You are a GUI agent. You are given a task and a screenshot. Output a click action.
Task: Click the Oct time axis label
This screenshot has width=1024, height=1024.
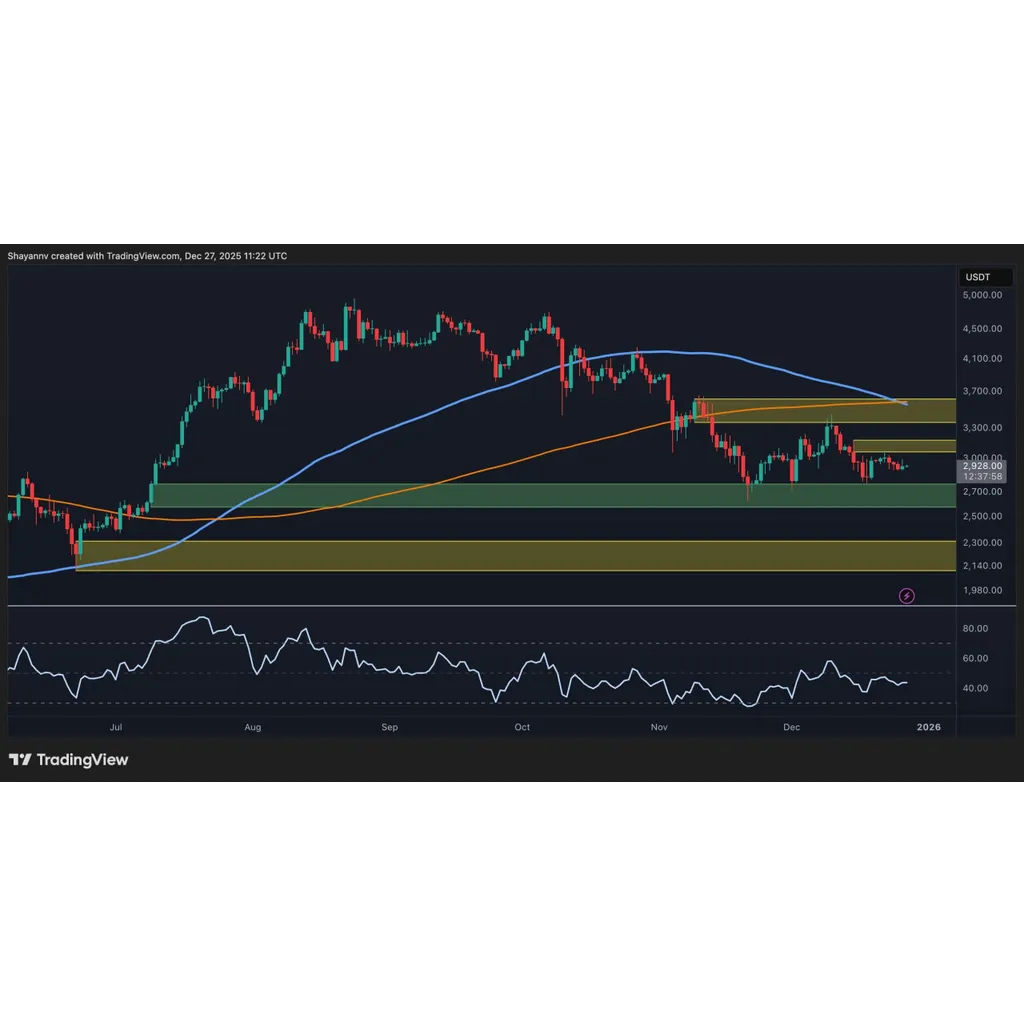click(x=522, y=727)
